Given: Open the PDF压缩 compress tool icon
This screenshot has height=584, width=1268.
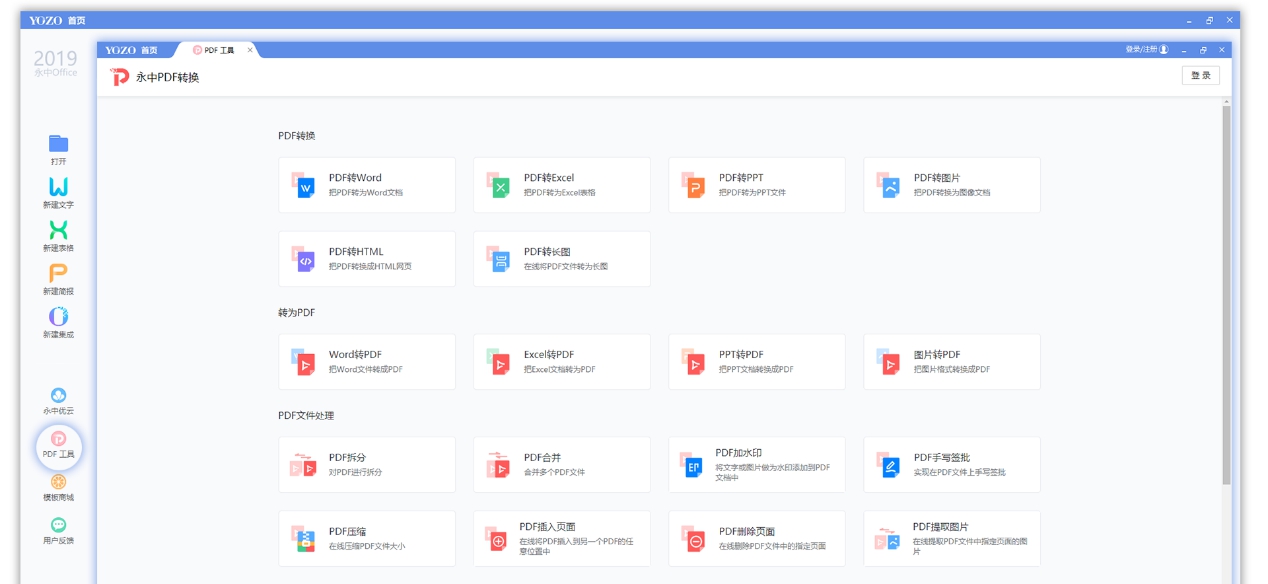Looking at the screenshot, I should click(x=303, y=539).
